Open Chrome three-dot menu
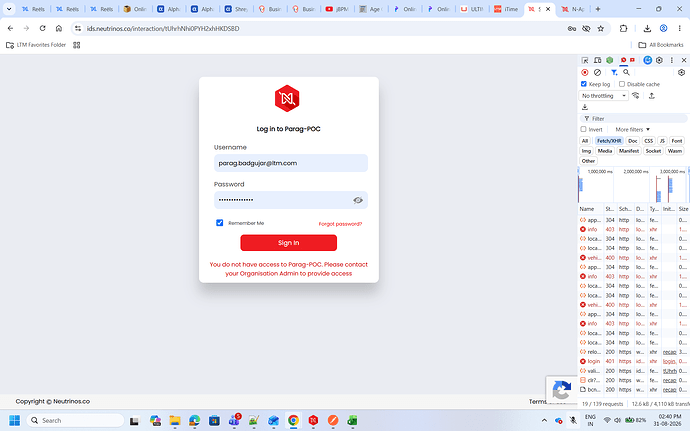This screenshot has width=690, height=431. point(679,29)
